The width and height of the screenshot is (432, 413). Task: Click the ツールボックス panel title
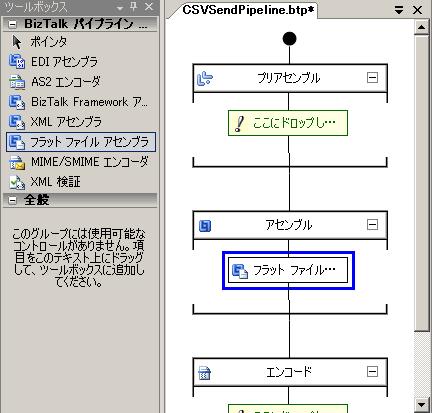[36, 7]
